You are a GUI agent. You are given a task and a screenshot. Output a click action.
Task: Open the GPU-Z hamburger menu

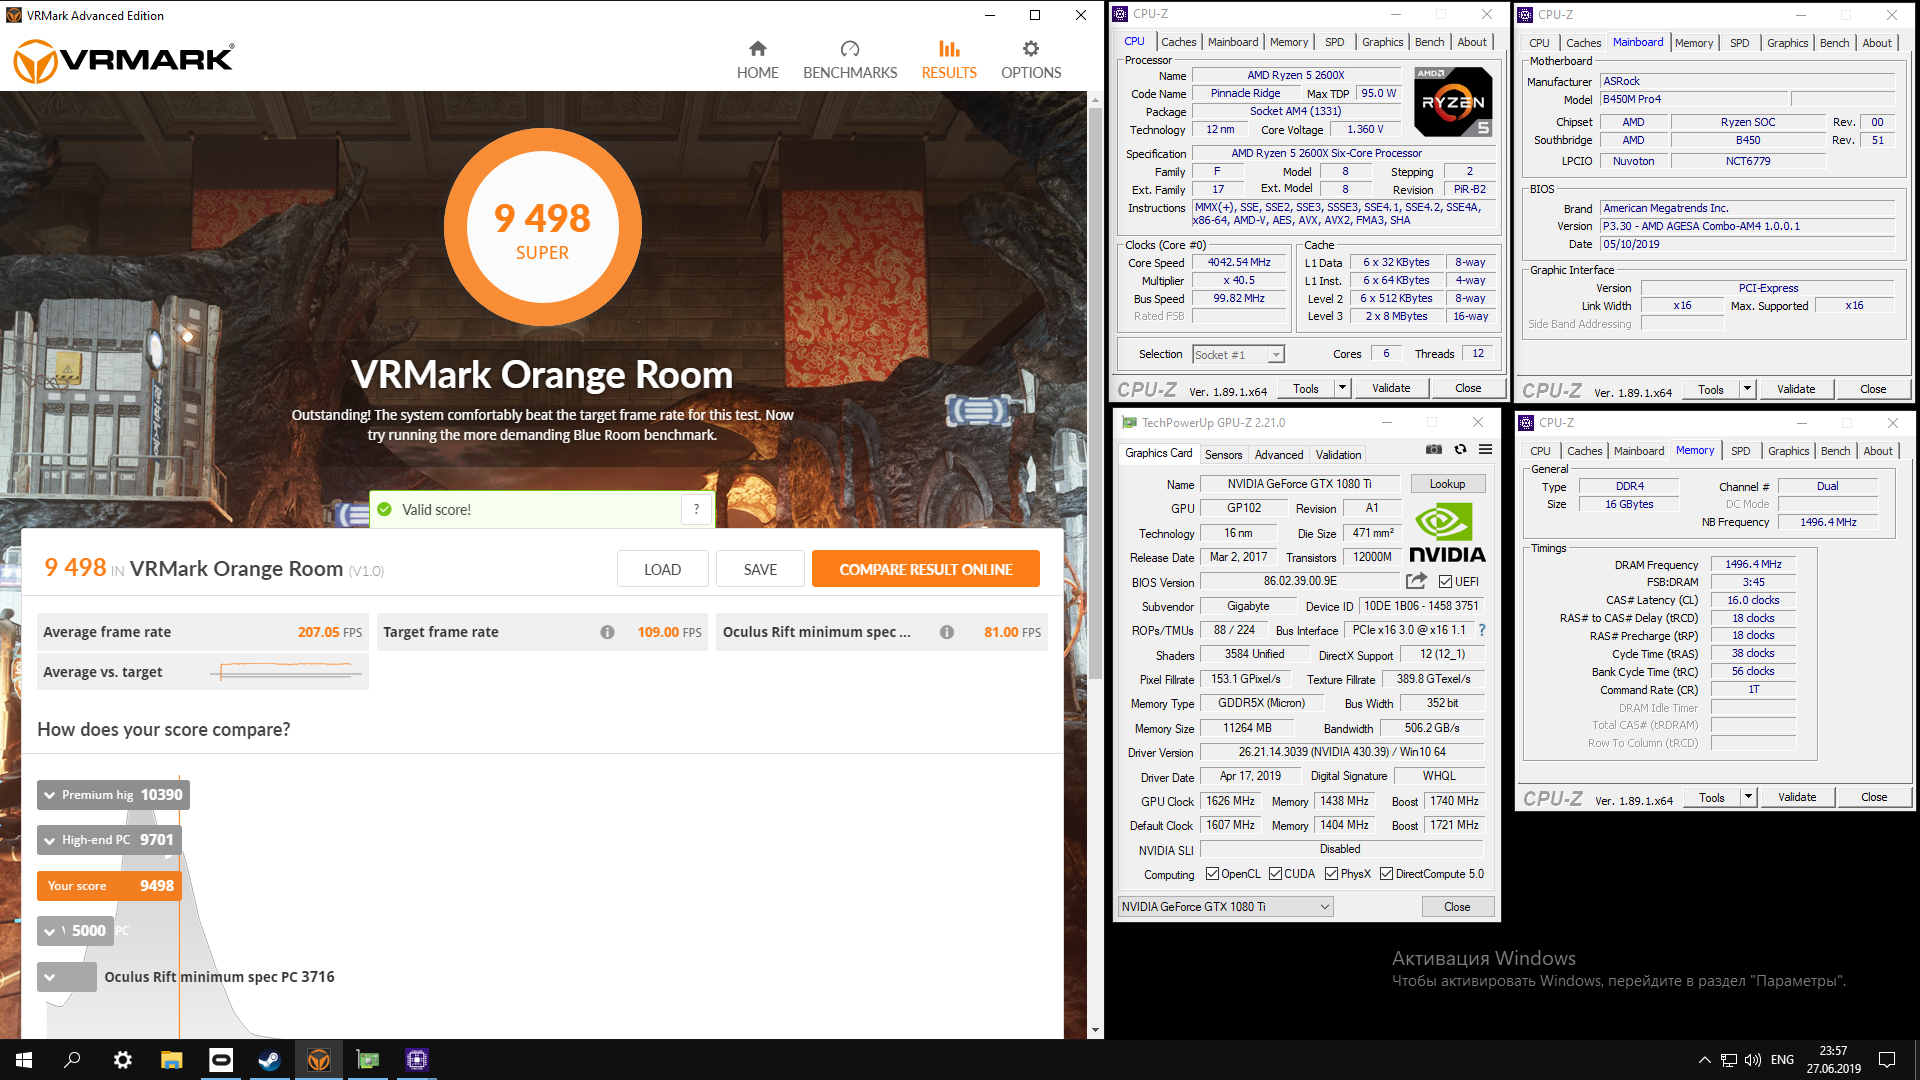(x=1486, y=450)
